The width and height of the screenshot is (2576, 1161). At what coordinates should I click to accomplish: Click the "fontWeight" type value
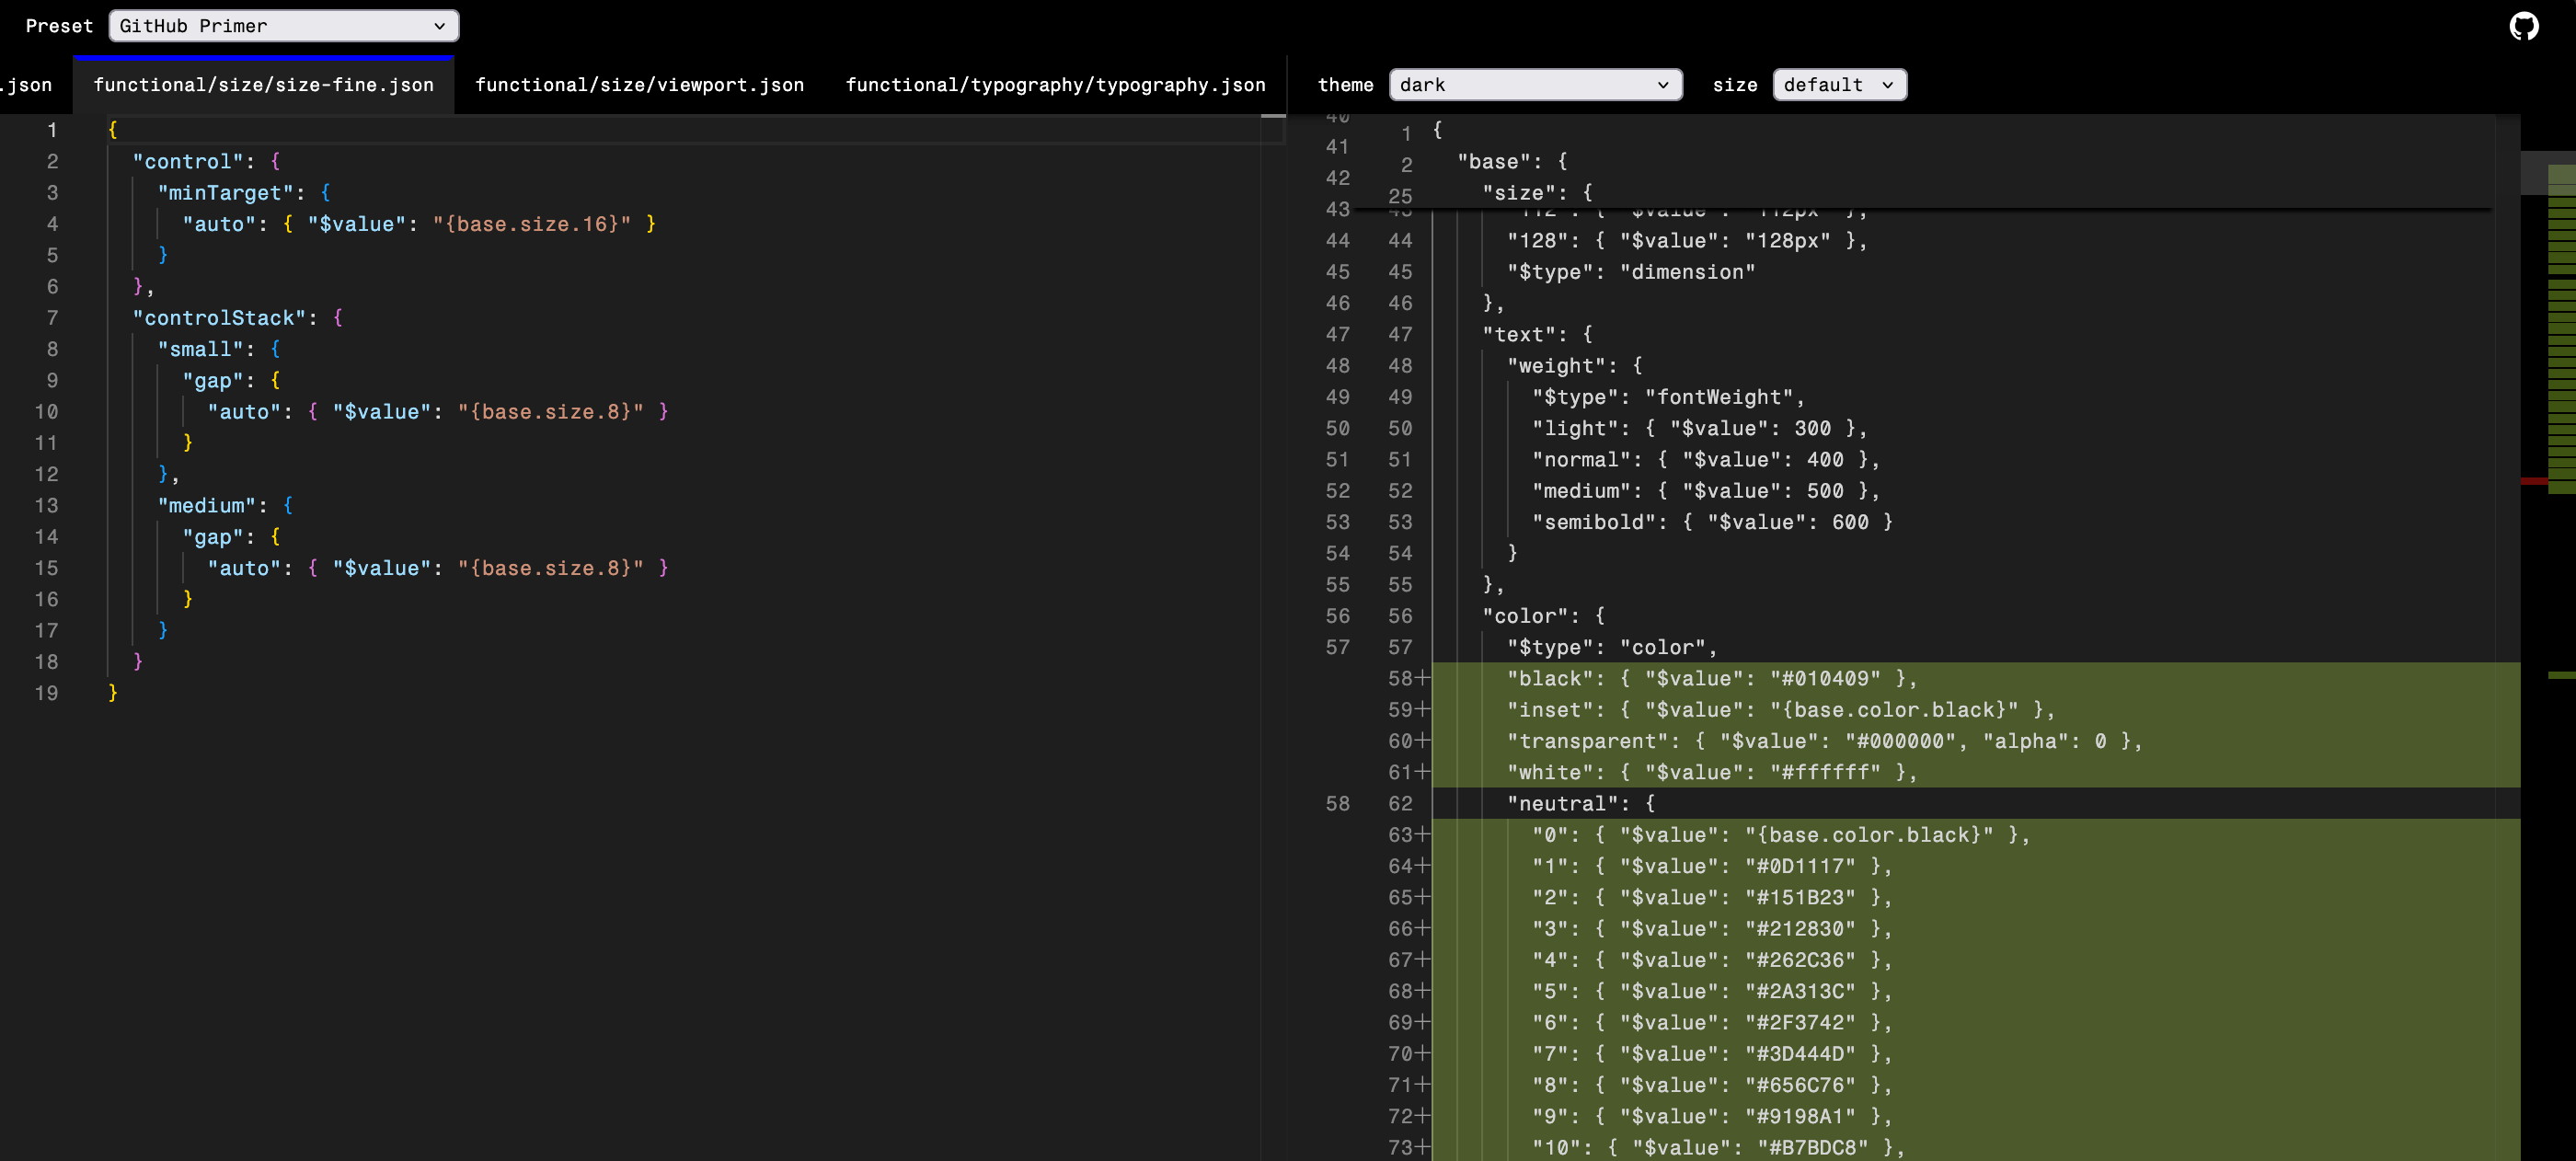[1719, 397]
